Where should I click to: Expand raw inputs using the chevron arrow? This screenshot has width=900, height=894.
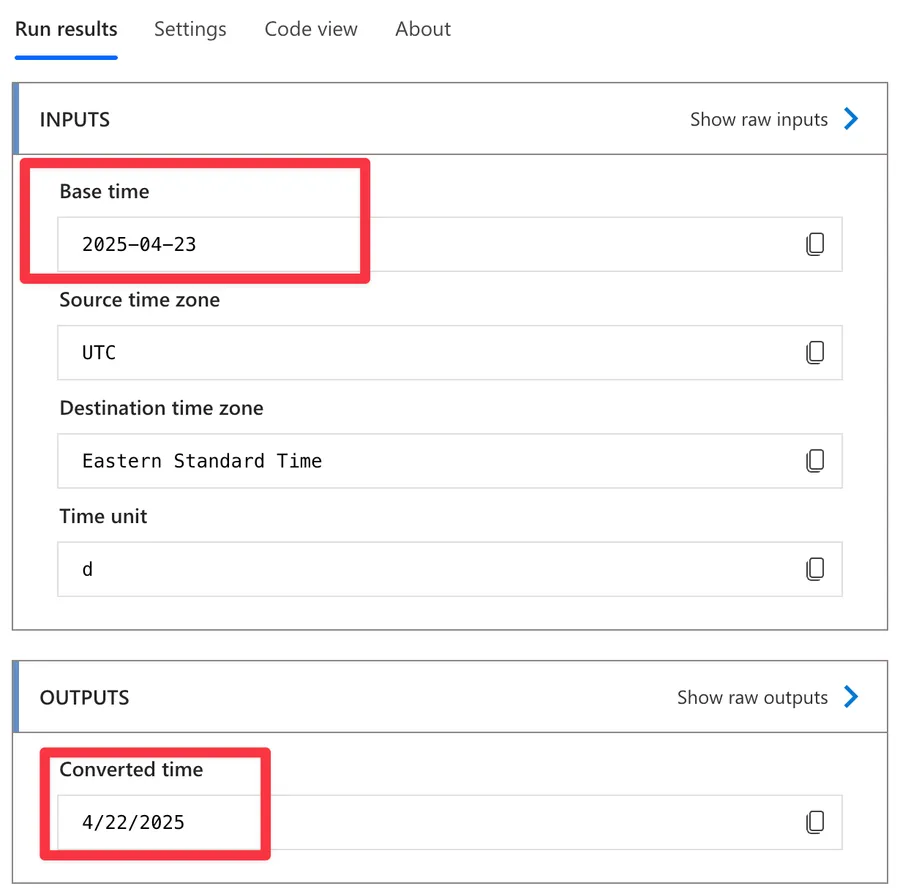click(x=851, y=119)
